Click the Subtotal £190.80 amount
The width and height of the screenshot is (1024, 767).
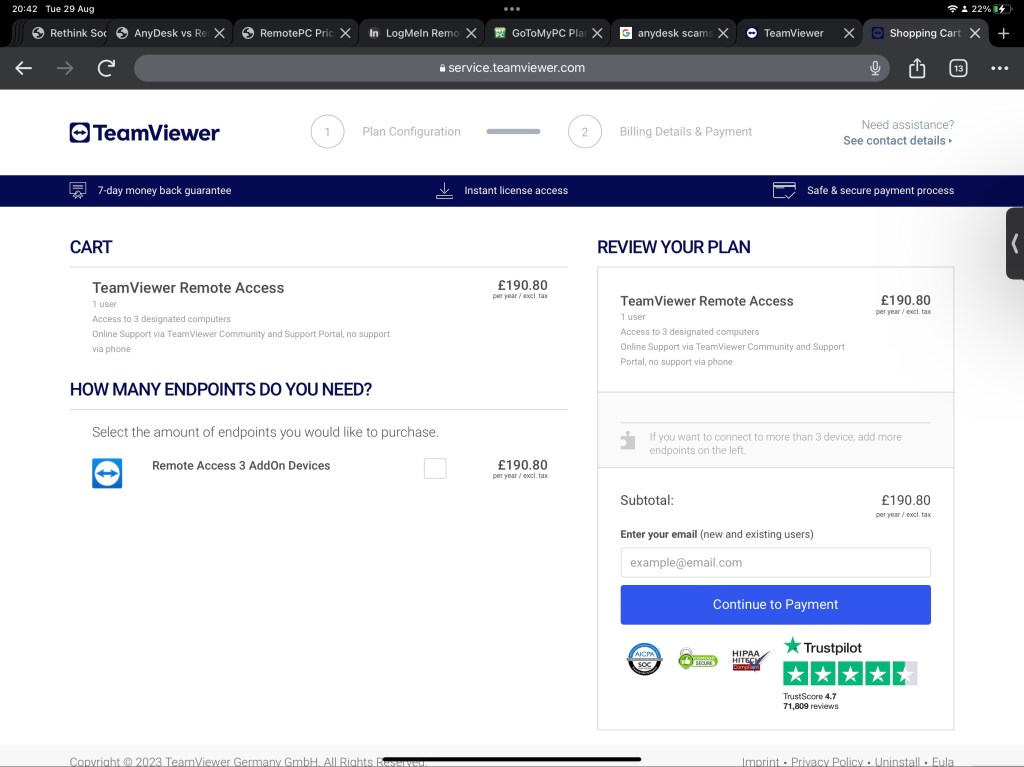click(x=906, y=500)
